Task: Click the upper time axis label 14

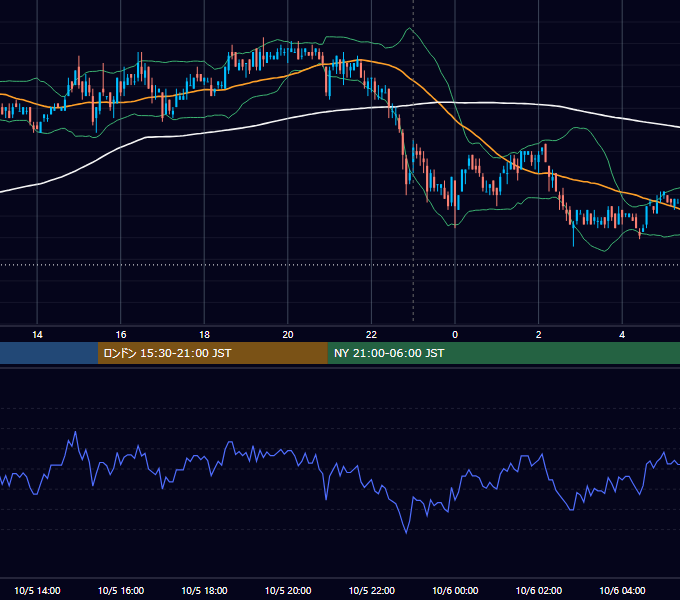Action: (37, 335)
